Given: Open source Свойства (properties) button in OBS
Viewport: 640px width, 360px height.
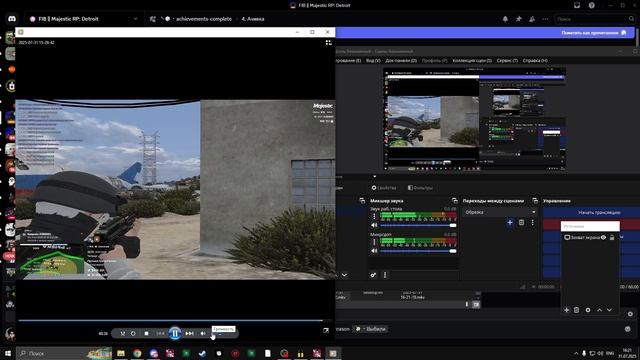Looking at the screenshot, I should click(x=384, y=188).
